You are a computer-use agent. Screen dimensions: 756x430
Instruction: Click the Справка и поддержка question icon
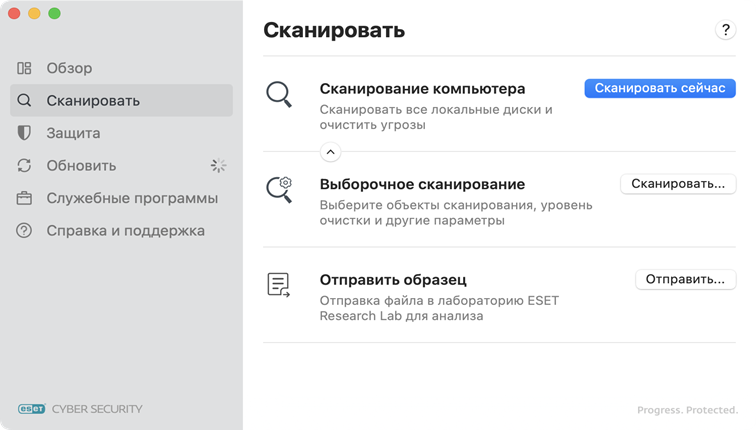(x=25, y=231)
